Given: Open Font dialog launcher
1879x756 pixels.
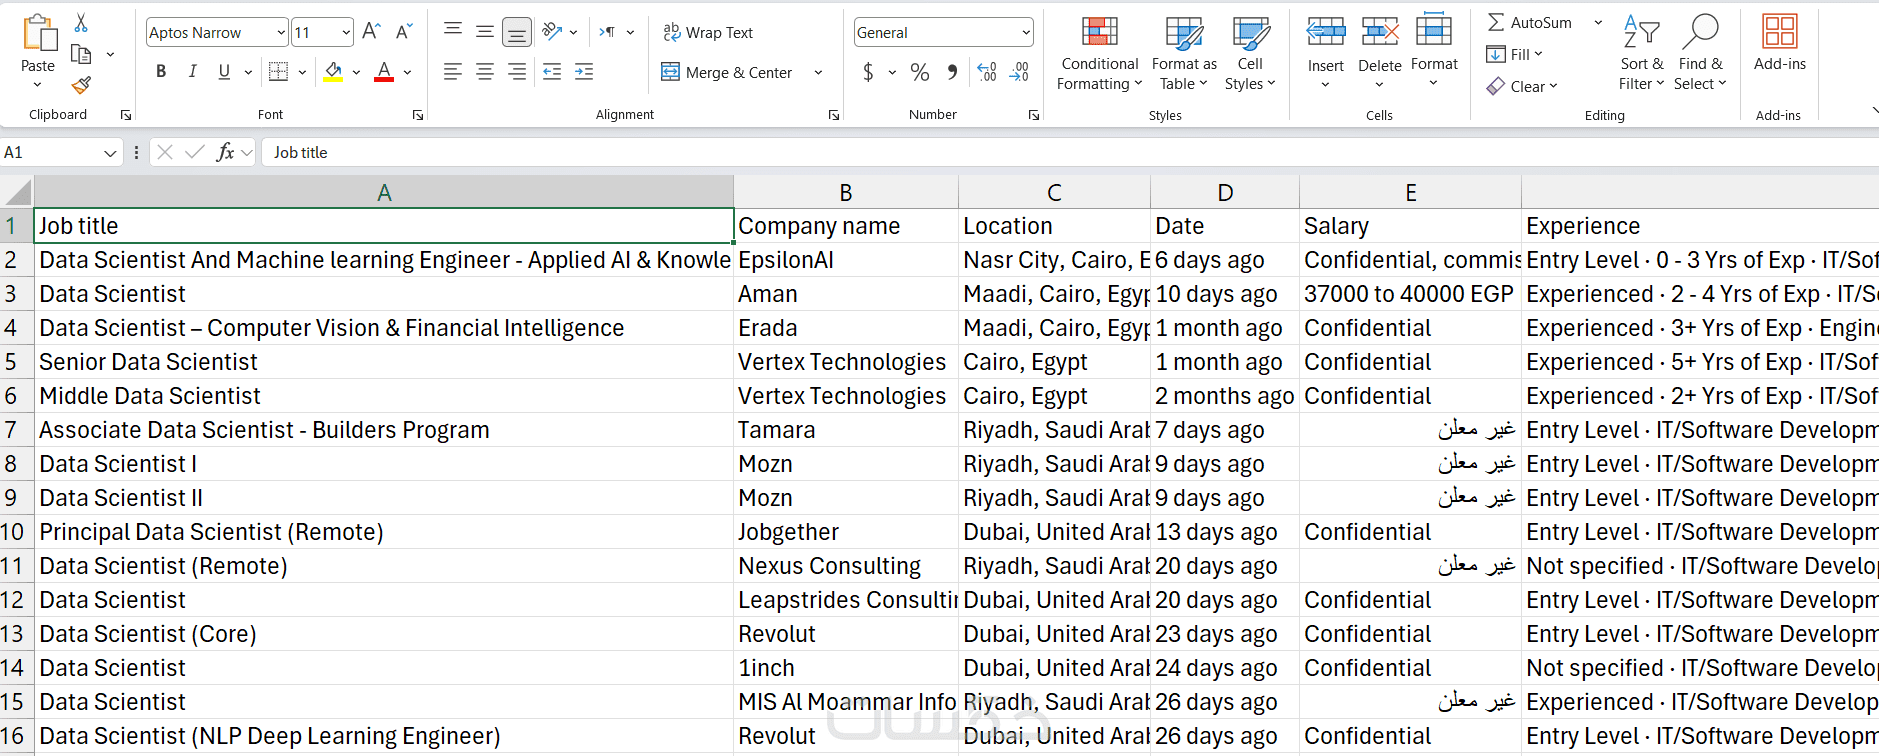Looking at the screenshot, I should coord(418,115).
